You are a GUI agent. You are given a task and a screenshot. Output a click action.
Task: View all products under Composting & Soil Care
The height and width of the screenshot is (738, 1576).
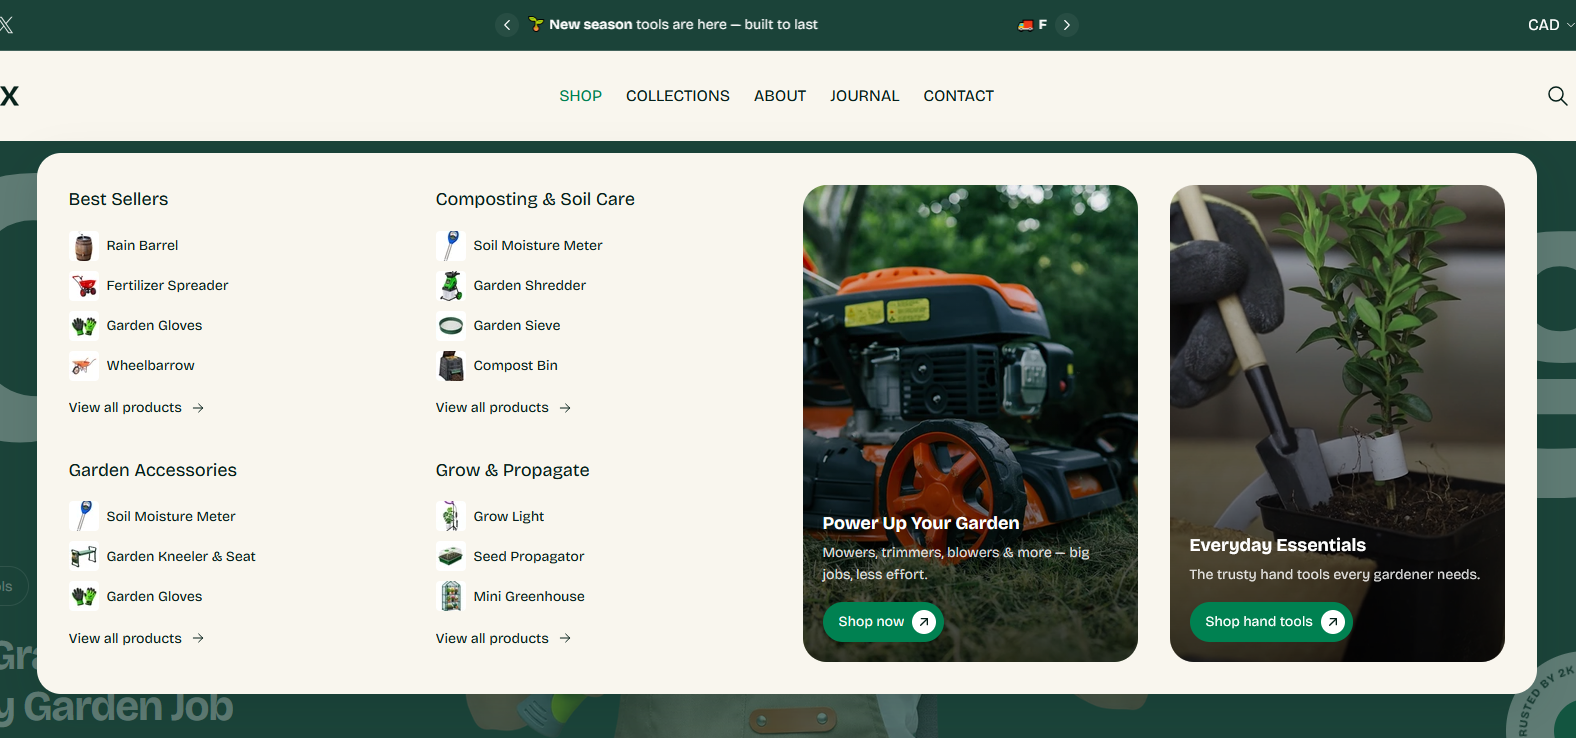(x=503, y=408)
